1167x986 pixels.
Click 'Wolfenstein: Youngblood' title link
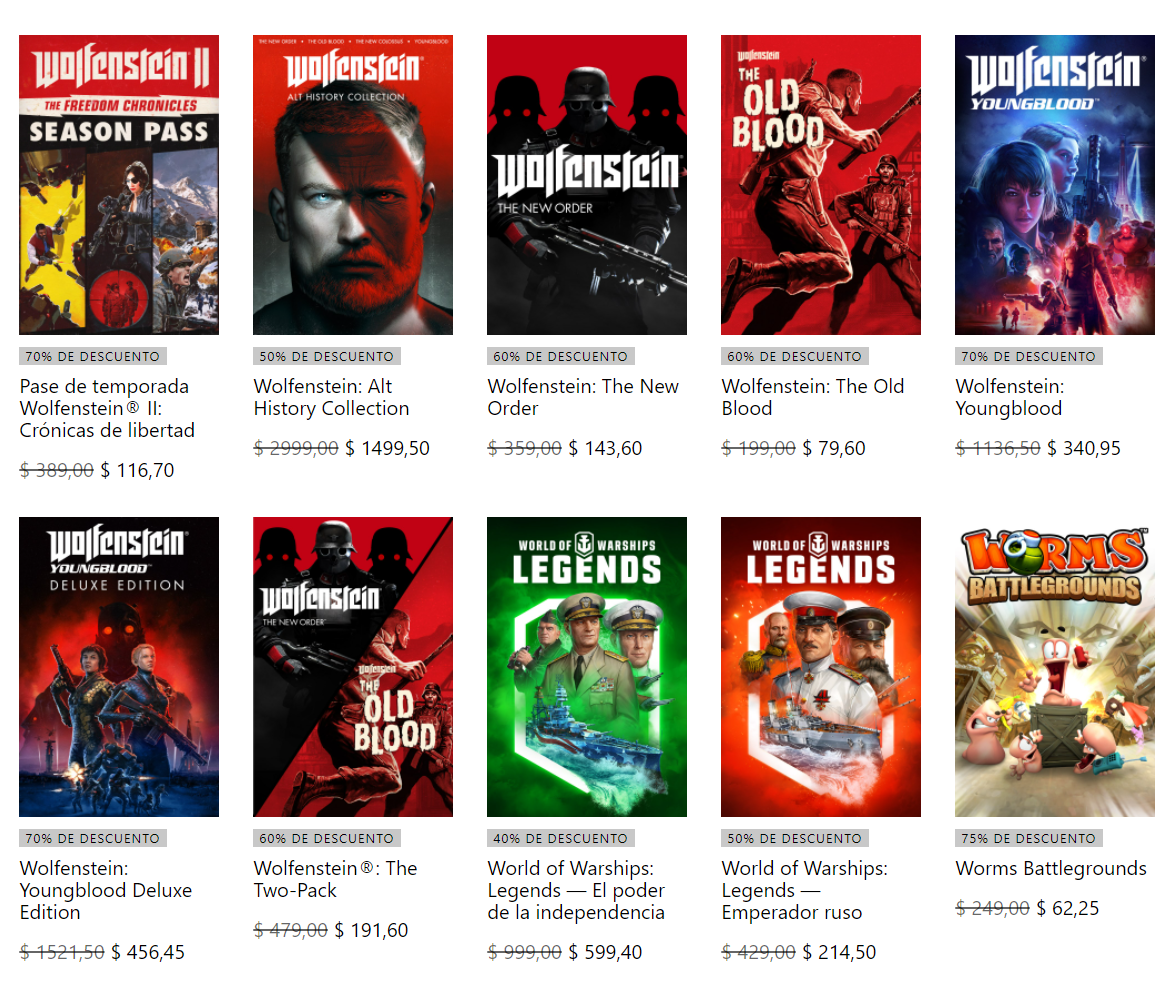[x=1010, y=397]
